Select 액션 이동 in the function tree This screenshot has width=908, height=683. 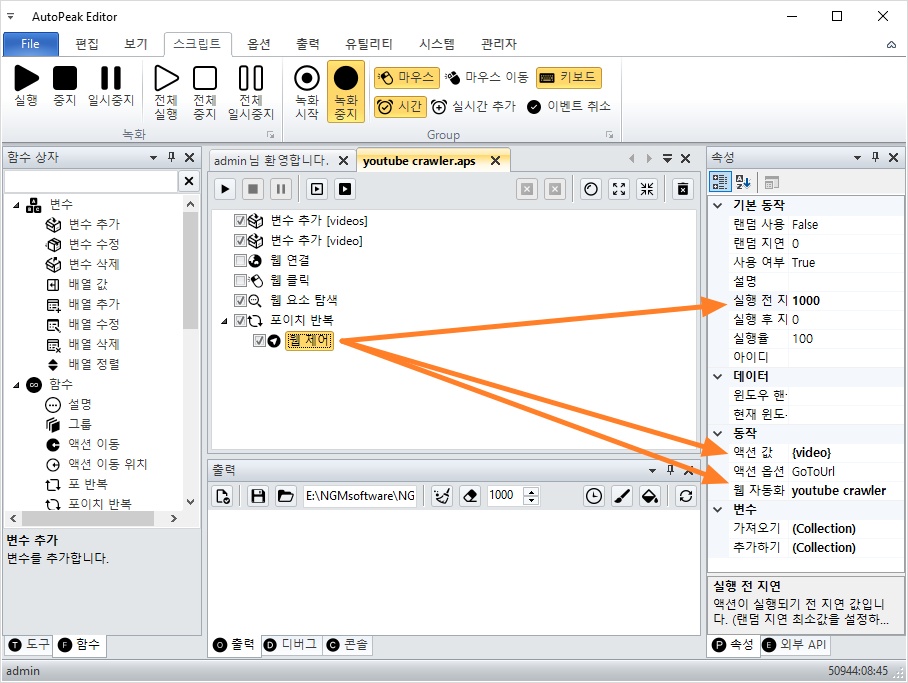tap(94, 444)
